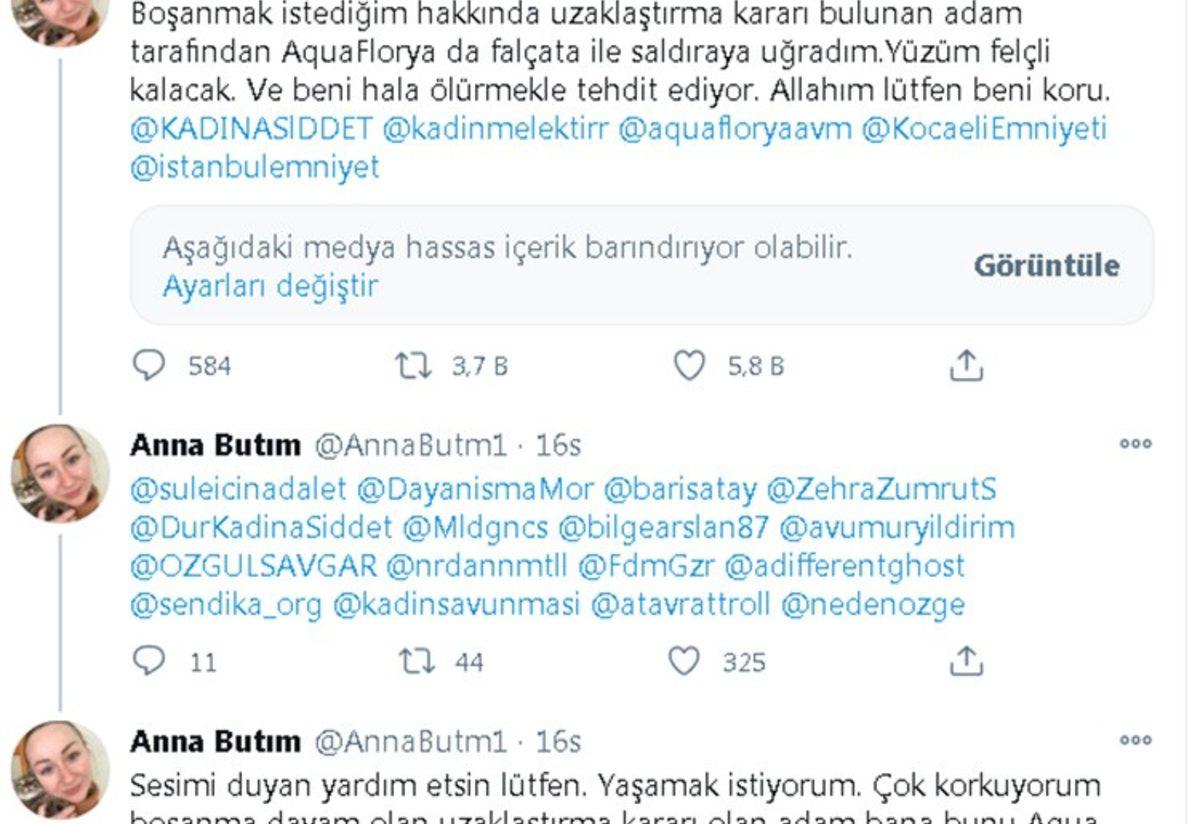Retweet the tweet with 3,7 B retweets
Image resolution: width=1200 pixels, height=824 pixels.
[x=413, y=366]
